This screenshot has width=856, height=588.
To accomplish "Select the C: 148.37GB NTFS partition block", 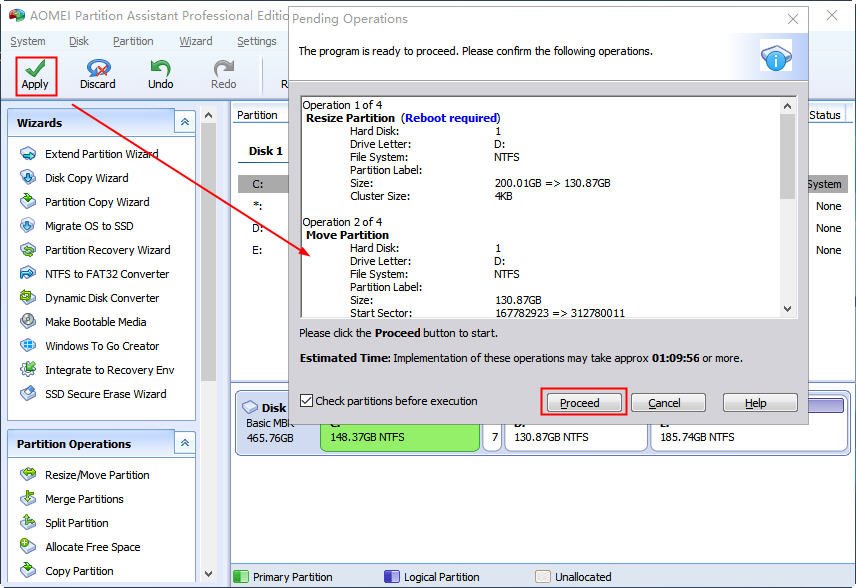I will (x=400, y=436).
